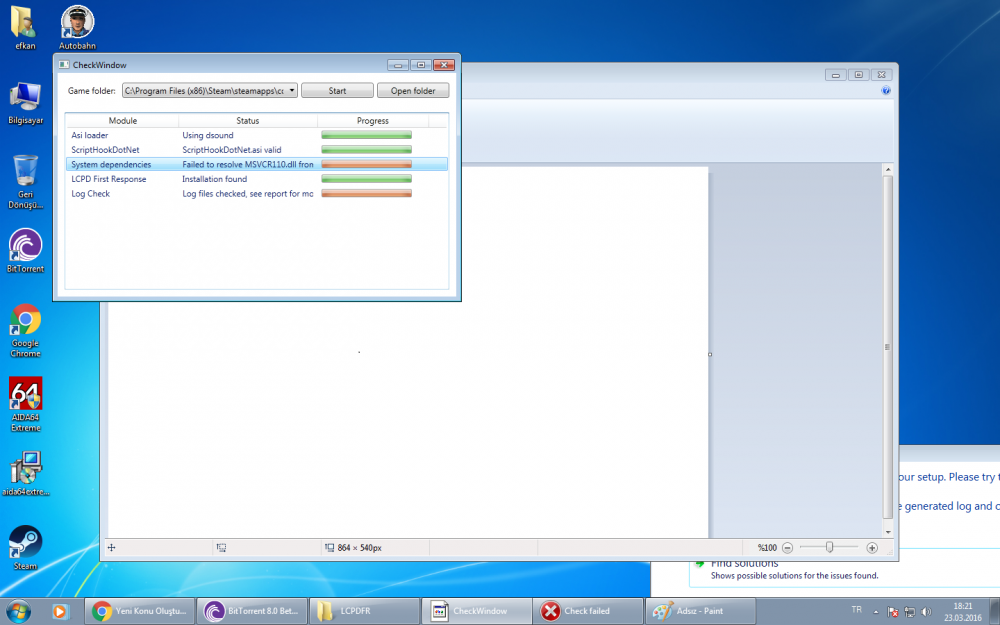1000x625 pixels.
Task: Open the AIDA64 Extreme desktop shortcut
Action: [x=26, y=404]
